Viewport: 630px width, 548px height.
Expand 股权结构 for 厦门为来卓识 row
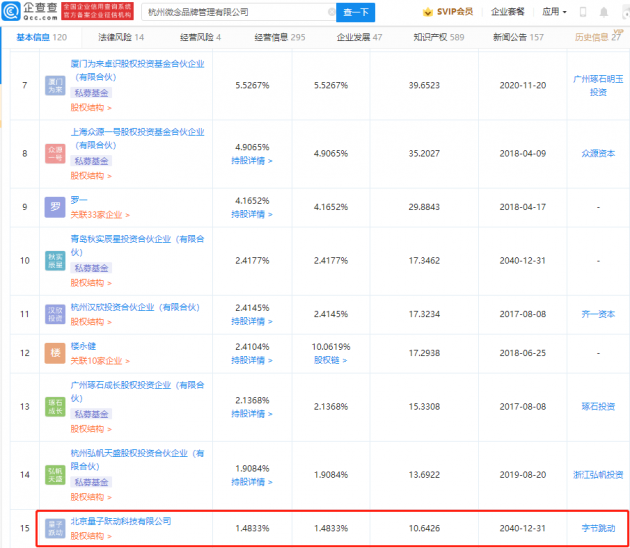click(x=91, y=108)
